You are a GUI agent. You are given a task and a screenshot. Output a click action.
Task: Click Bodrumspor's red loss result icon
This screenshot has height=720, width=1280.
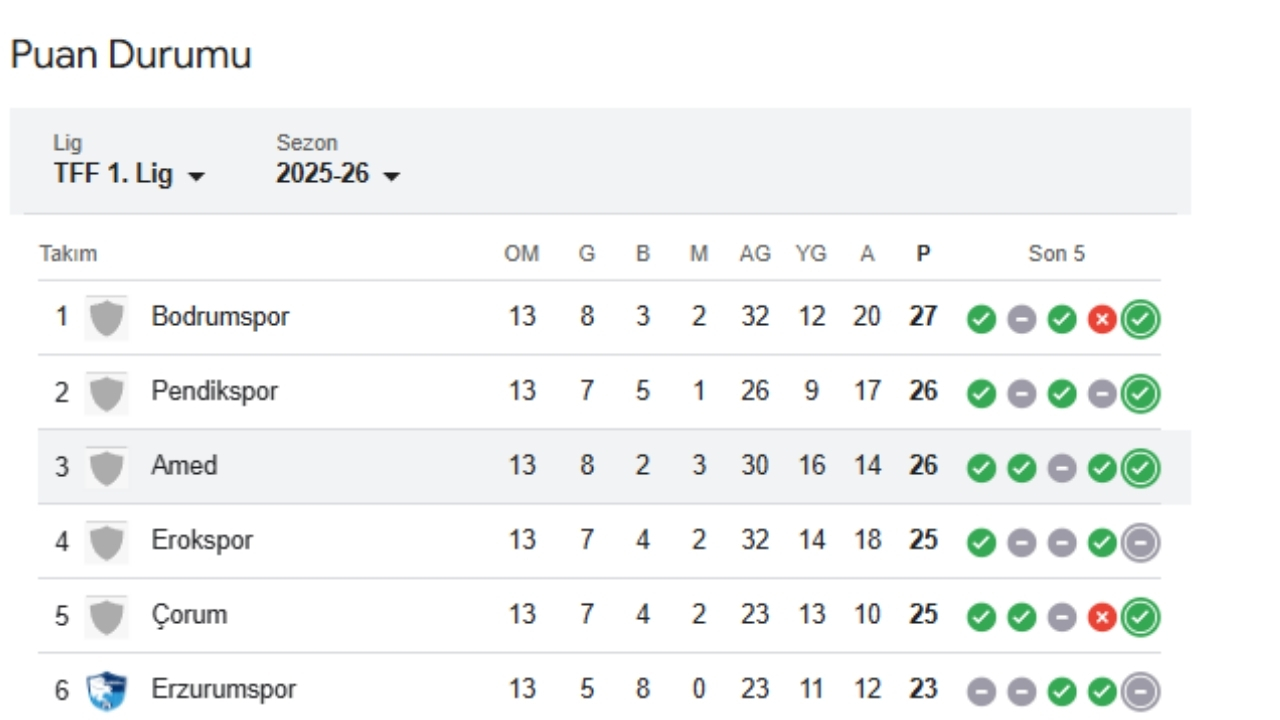(1101, 320)
